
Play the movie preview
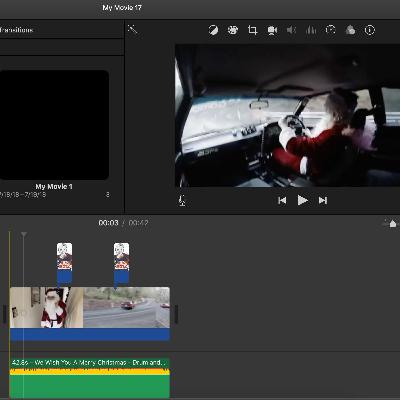tap(302, 200)
